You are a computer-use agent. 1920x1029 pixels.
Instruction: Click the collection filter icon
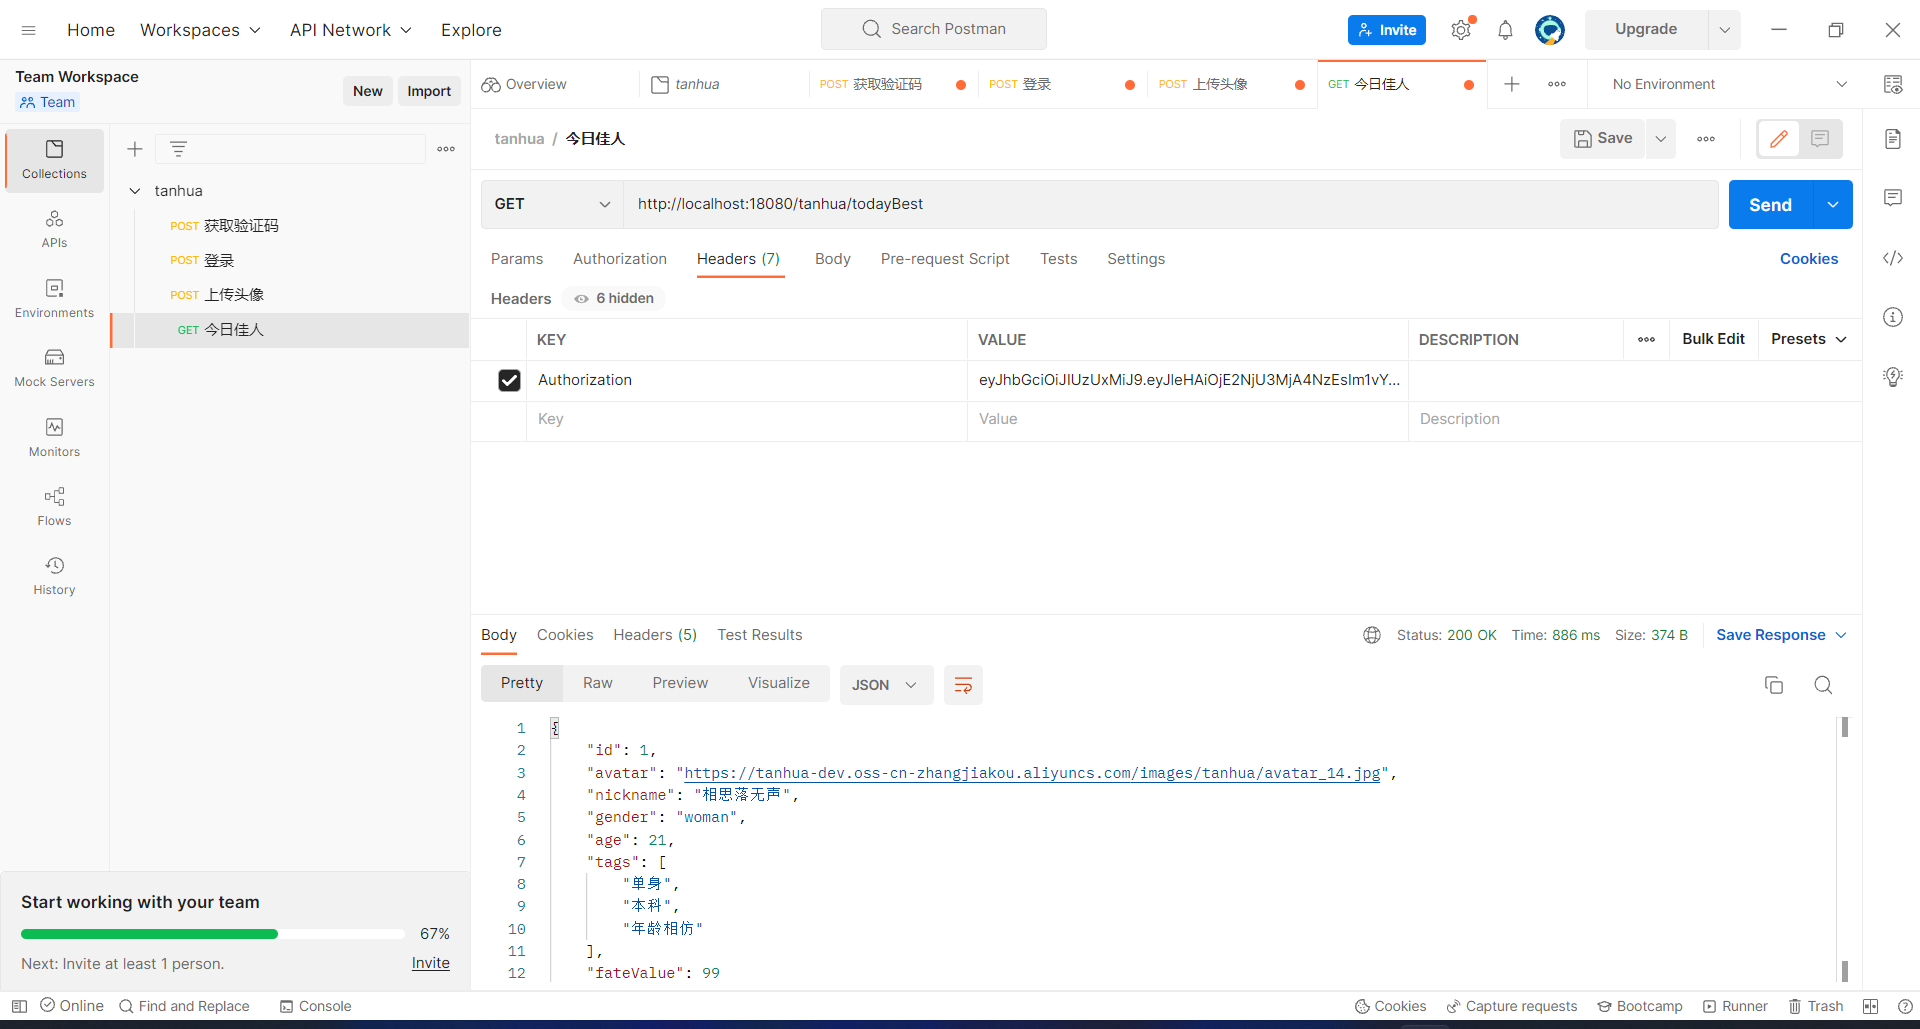[x=178, y=149]
